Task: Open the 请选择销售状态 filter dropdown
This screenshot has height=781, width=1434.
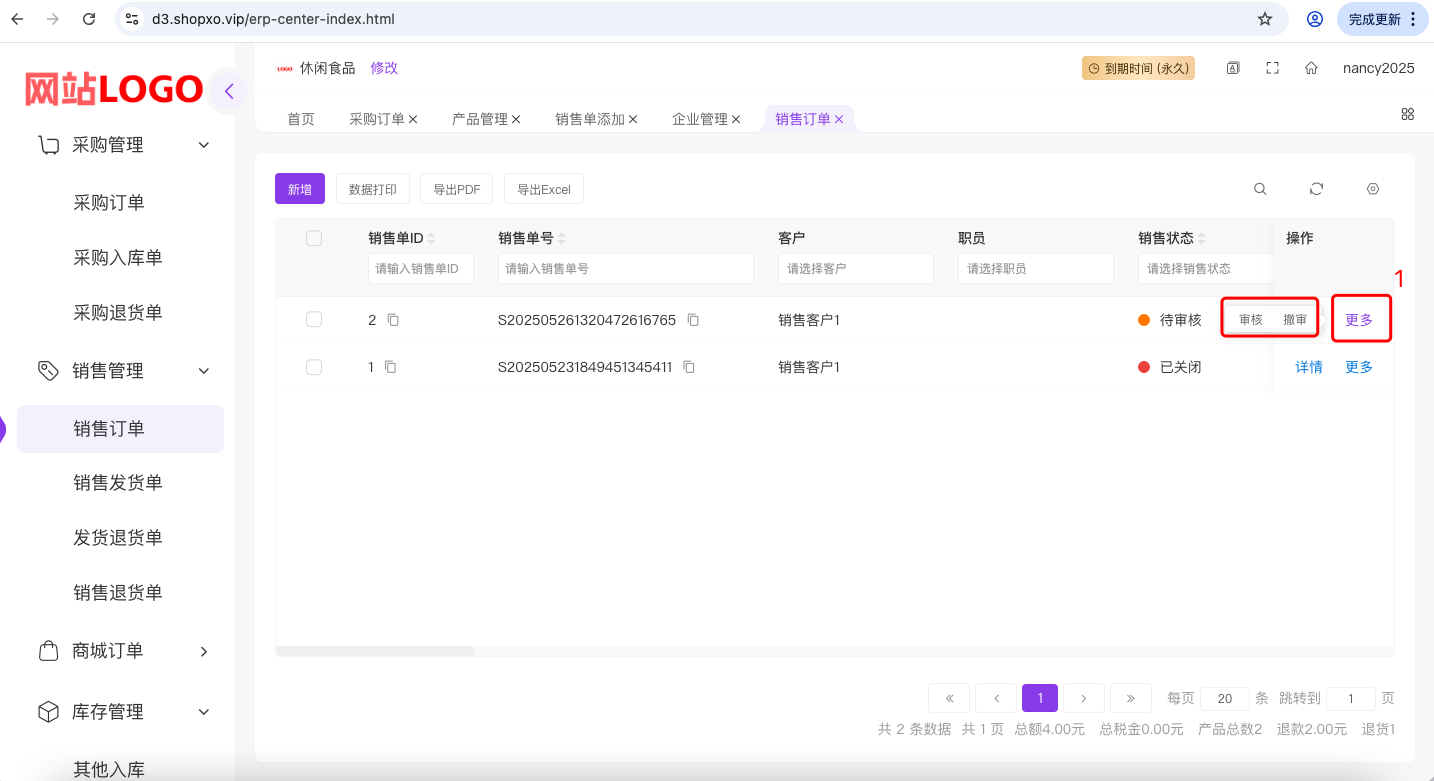Action: pyautogui.click(x=1206, y=268)
